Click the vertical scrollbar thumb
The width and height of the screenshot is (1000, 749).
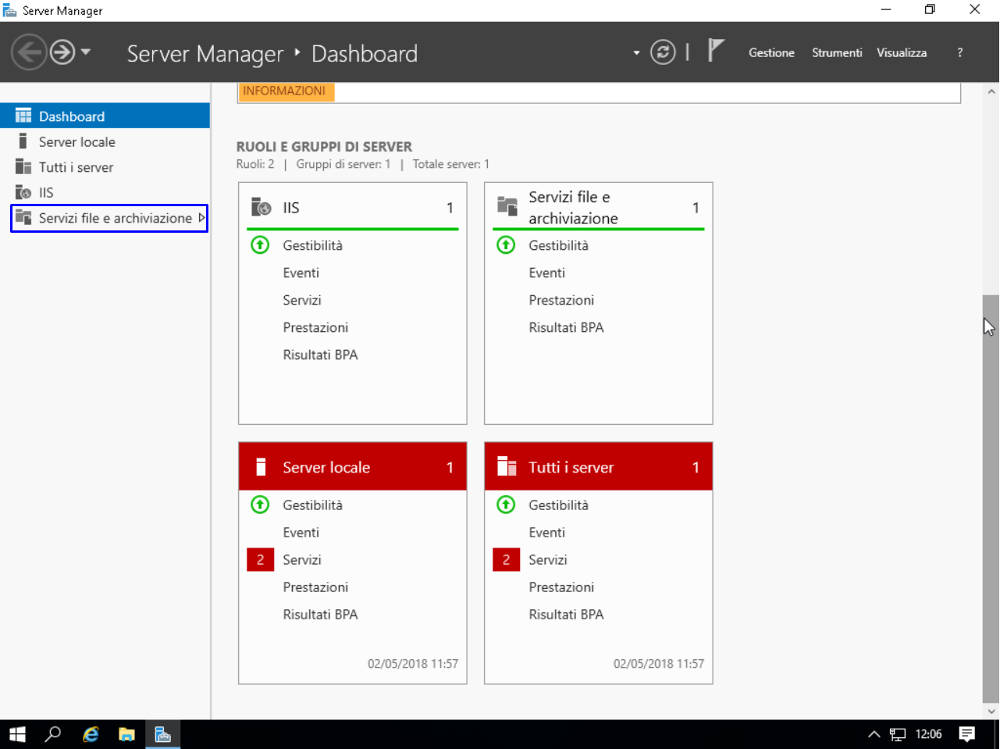click(990, 498)
